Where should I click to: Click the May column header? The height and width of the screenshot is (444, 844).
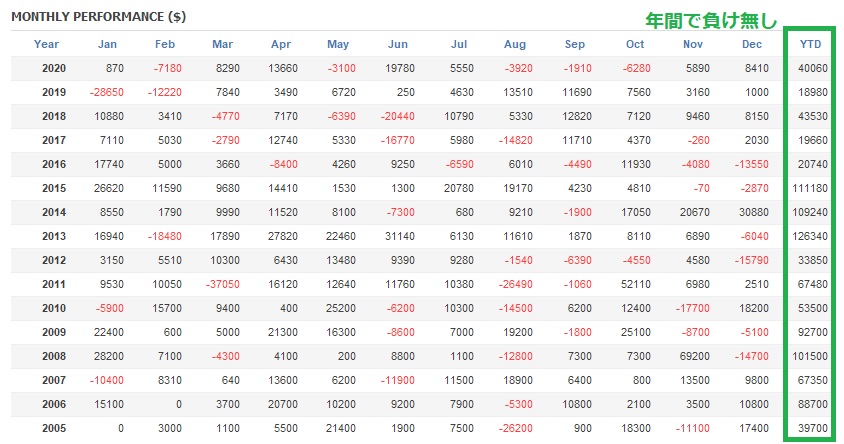[338, 44]
